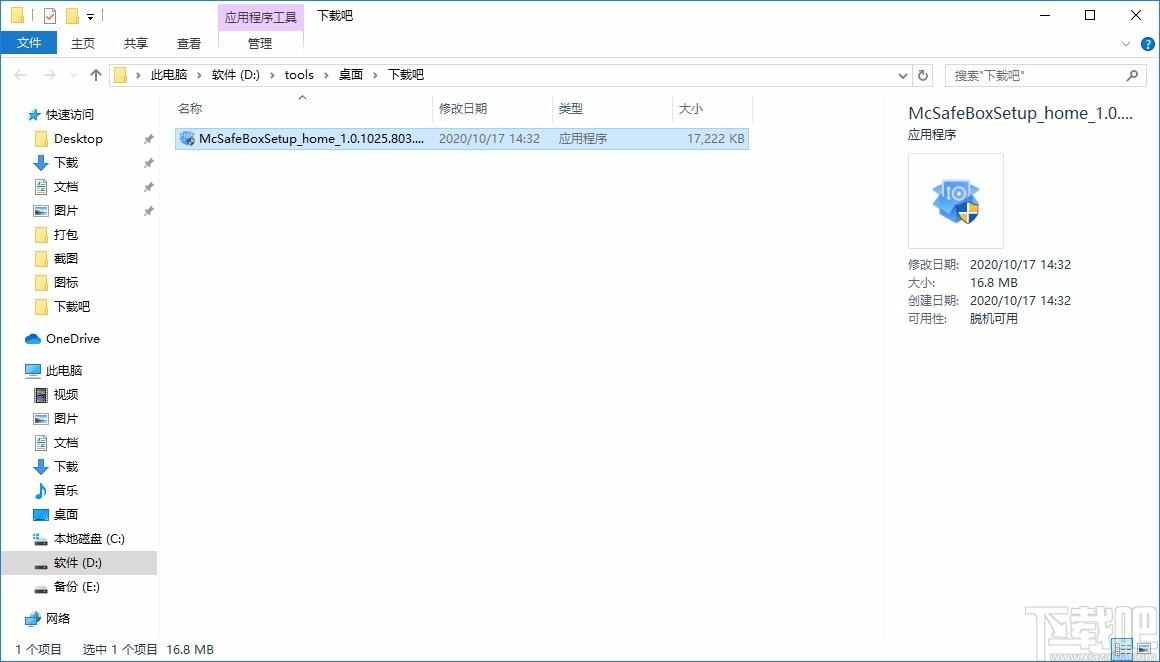
Task: Select the McSafeBoxSetup_home file
Action: 462,138
